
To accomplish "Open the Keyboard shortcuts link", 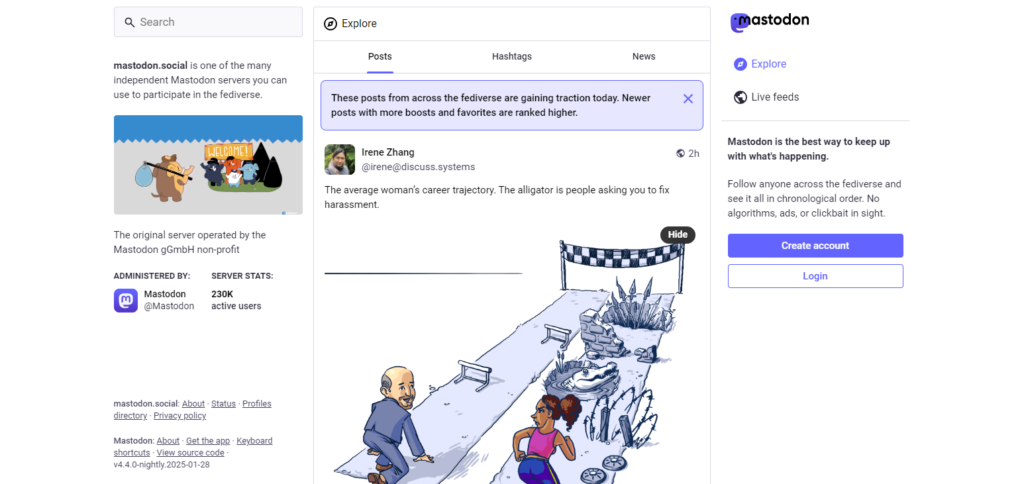I will (193, 447).
